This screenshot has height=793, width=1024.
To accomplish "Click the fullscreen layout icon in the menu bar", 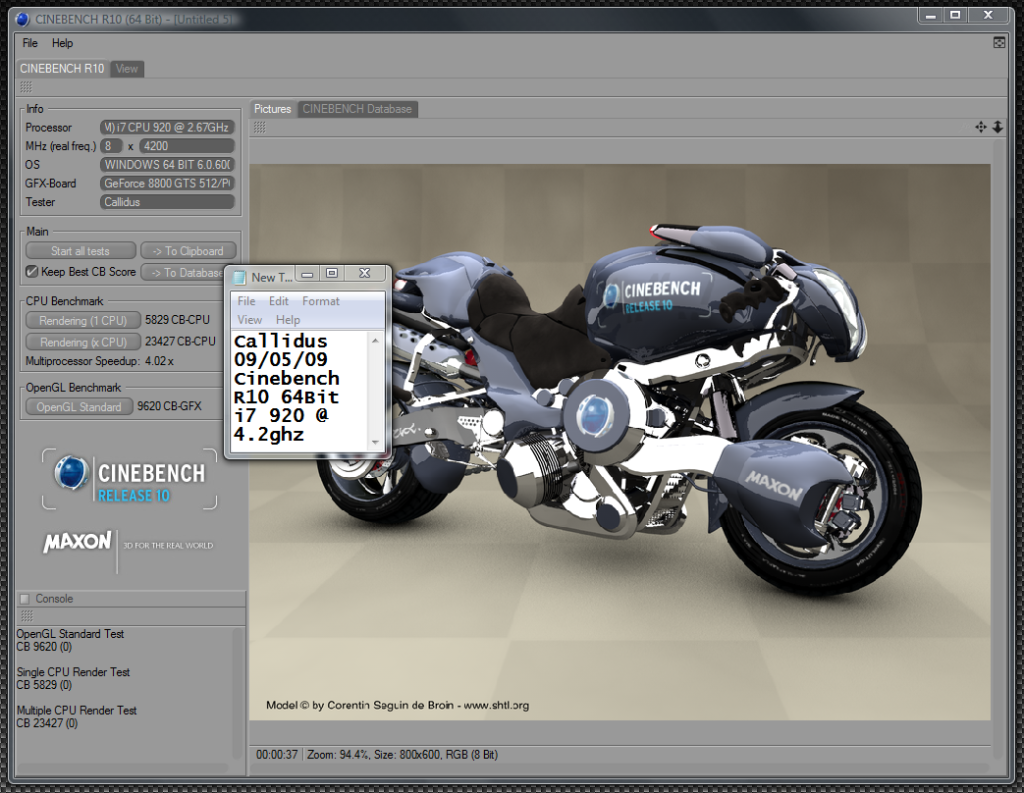I will [999, 43].
